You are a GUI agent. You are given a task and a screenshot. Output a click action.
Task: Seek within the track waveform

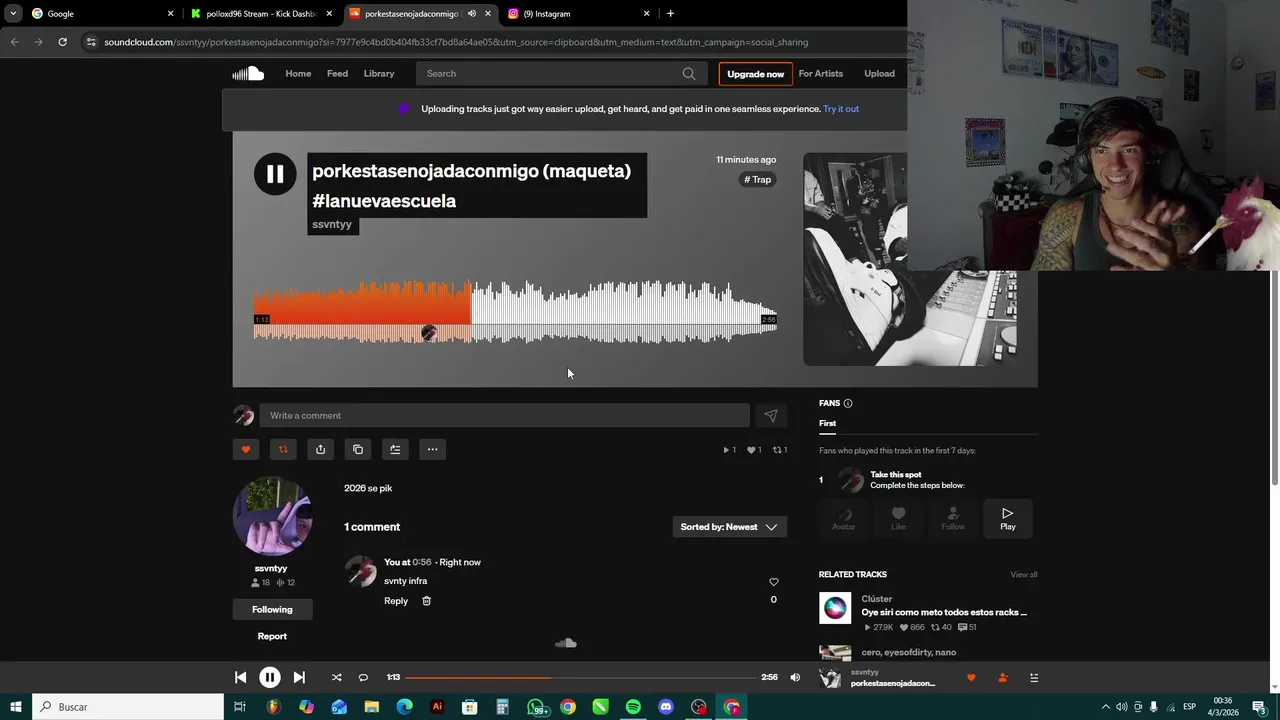click(515, 312)
